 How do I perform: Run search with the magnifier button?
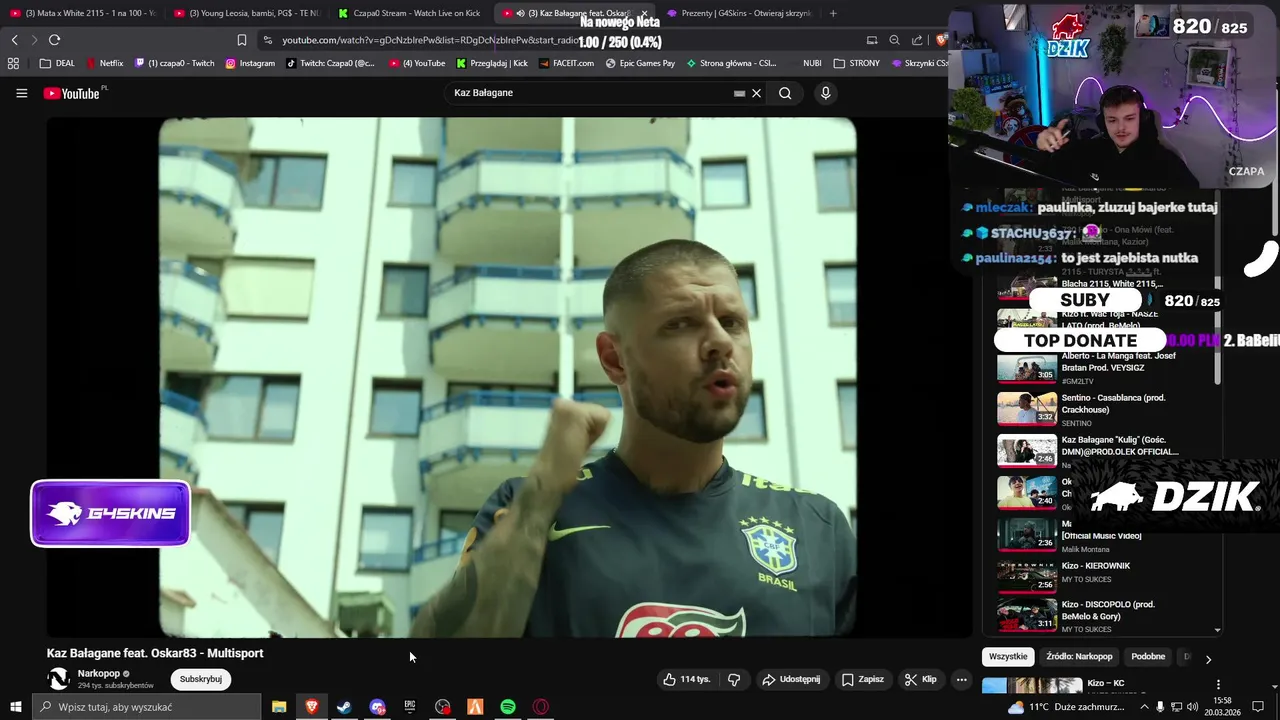point(785,93)
